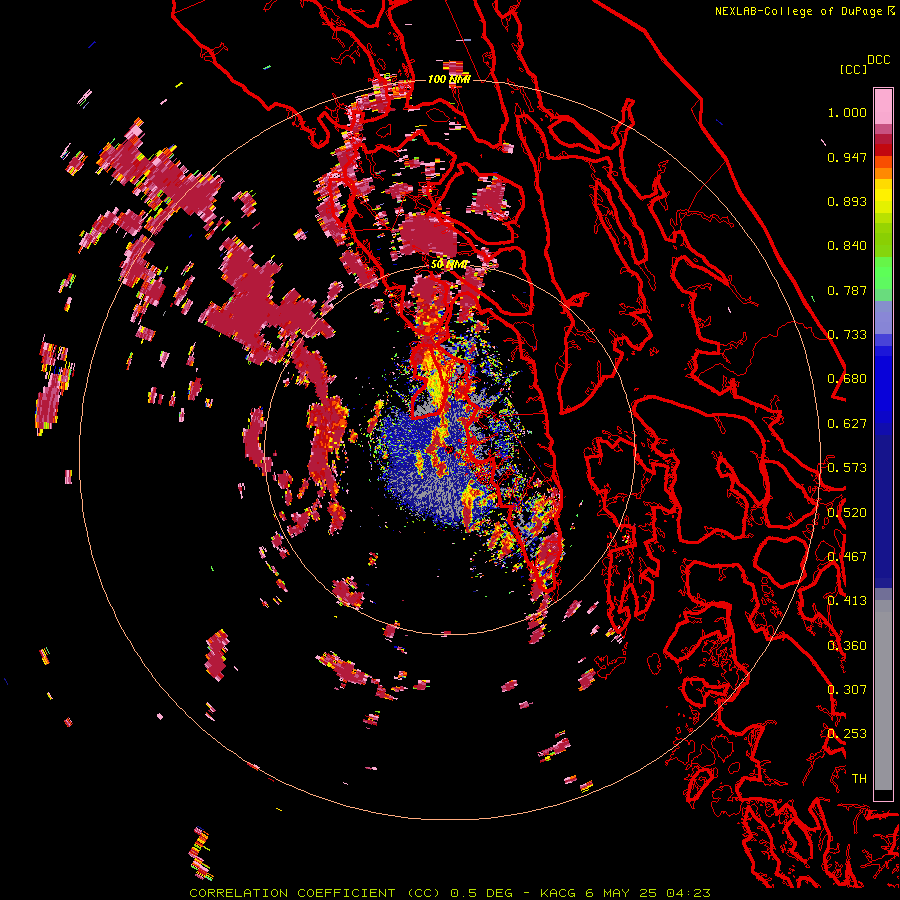Click the 50 NMI range ring label

(x=449, y=264)
